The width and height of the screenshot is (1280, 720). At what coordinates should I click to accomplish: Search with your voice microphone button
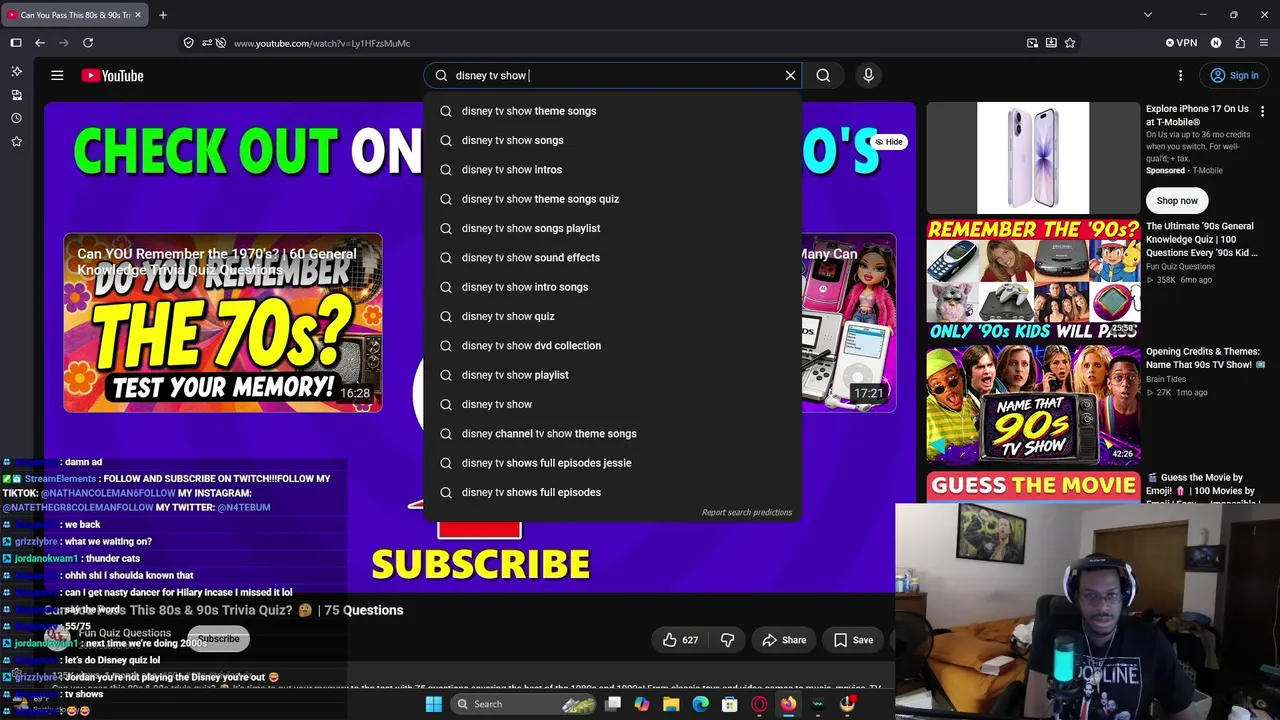click(x=868, y=75)
